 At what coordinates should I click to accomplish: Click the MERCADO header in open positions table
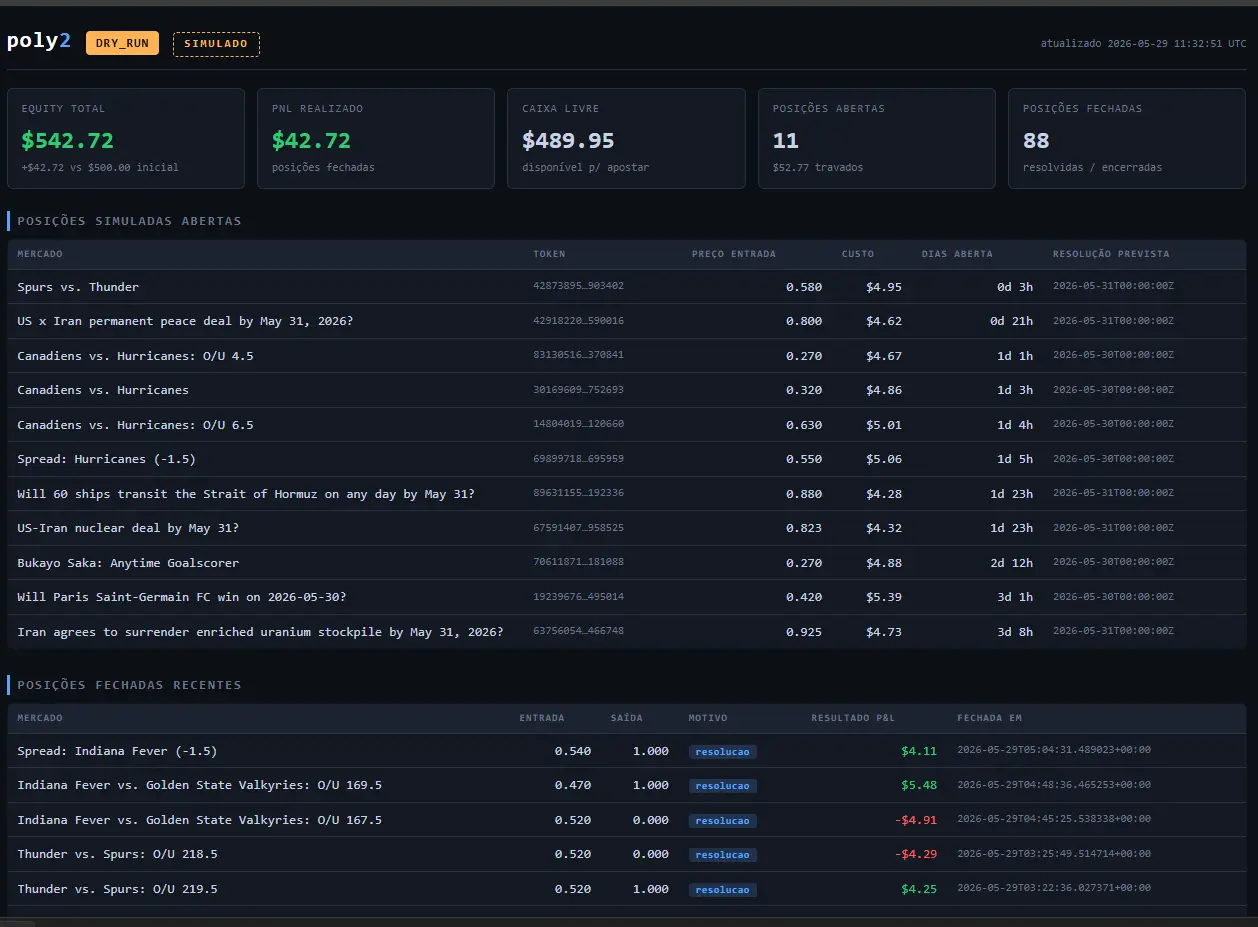(40, 254)
